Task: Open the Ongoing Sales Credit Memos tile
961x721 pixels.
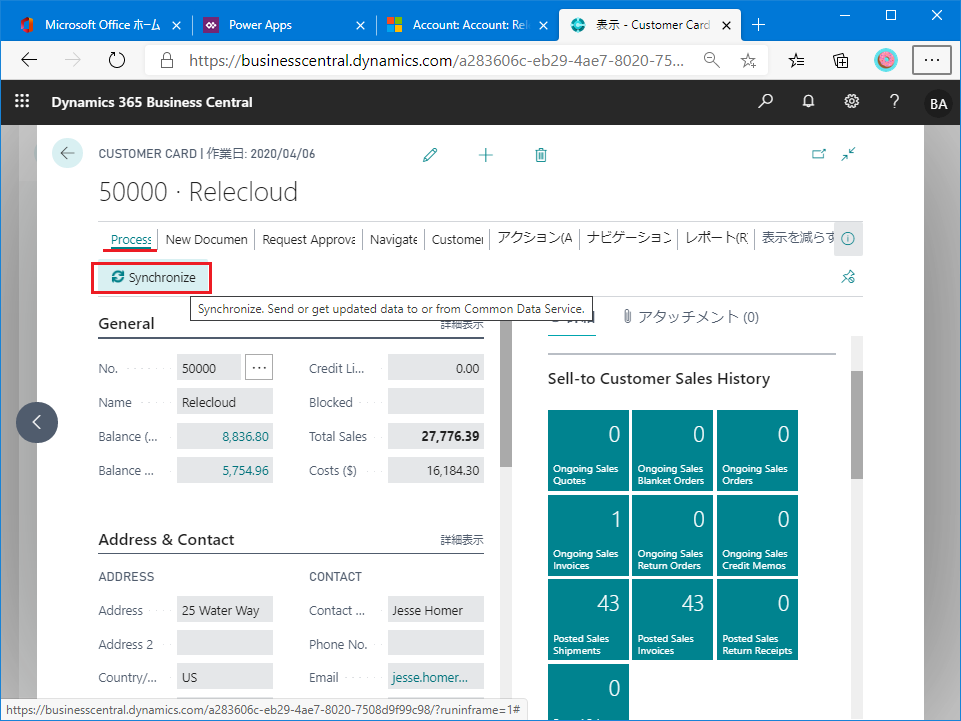Action: point(757,535)
